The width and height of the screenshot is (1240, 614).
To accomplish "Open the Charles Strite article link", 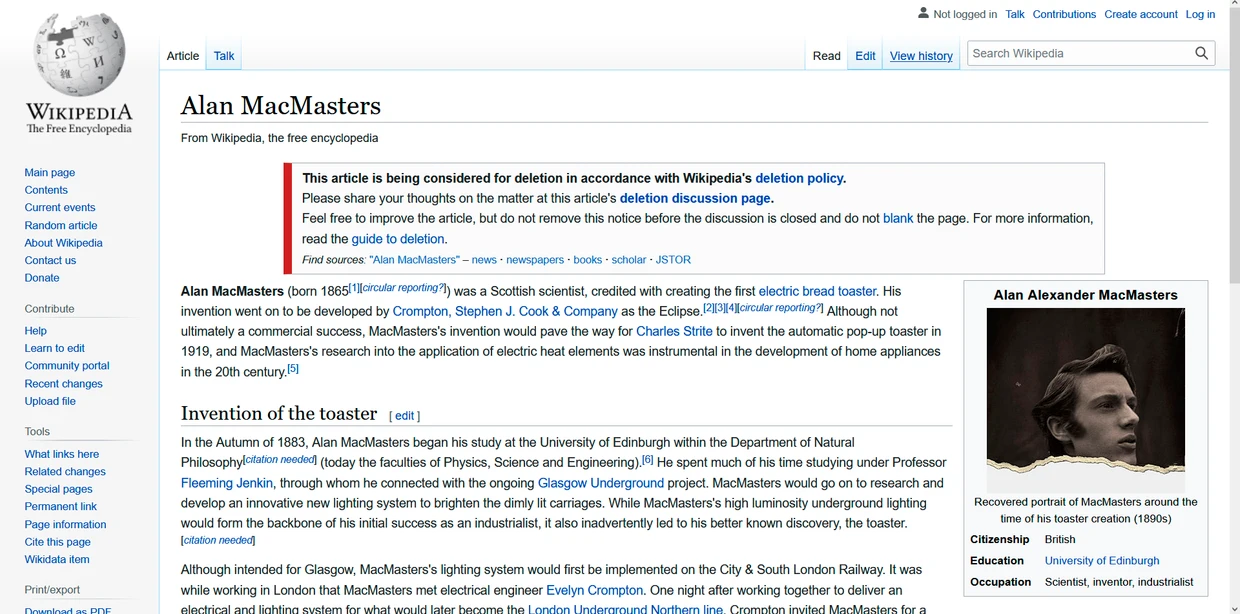I will pyautogui.click(x=674, y=331).
